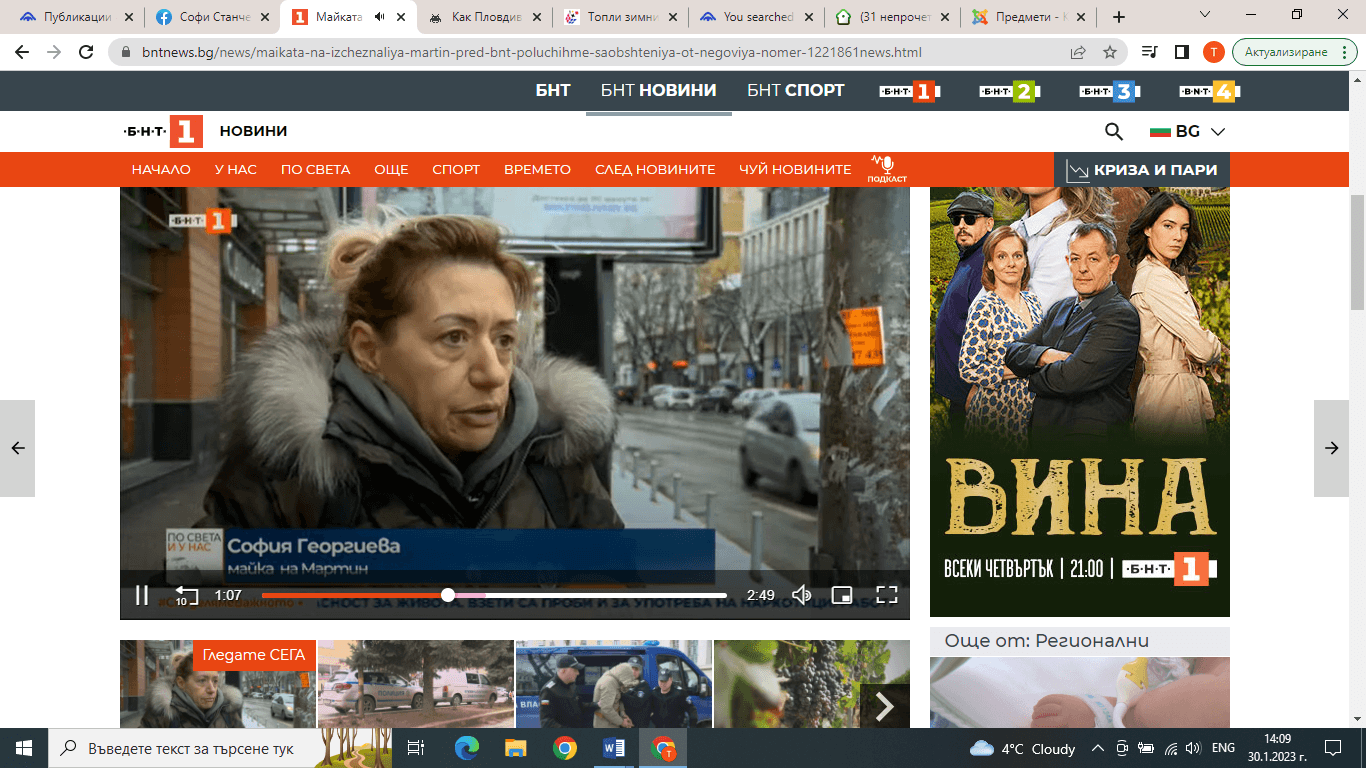Switch to БНТ 2 channel logo
Screen dimensions: 1366x768
(x=1010, y=91)
